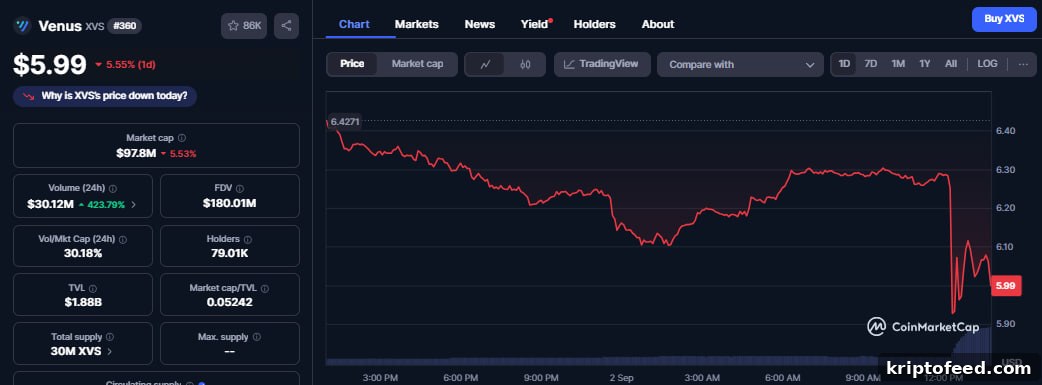
Task: Click Volume (24h) info icon
Action: click(x=112, y=189)
